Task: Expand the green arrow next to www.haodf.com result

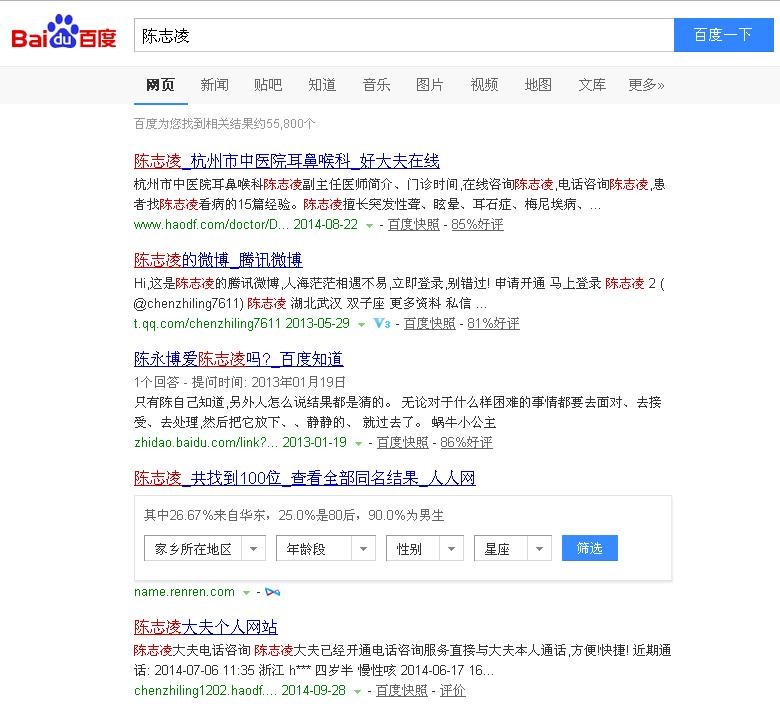Action: tap(369, 226)
